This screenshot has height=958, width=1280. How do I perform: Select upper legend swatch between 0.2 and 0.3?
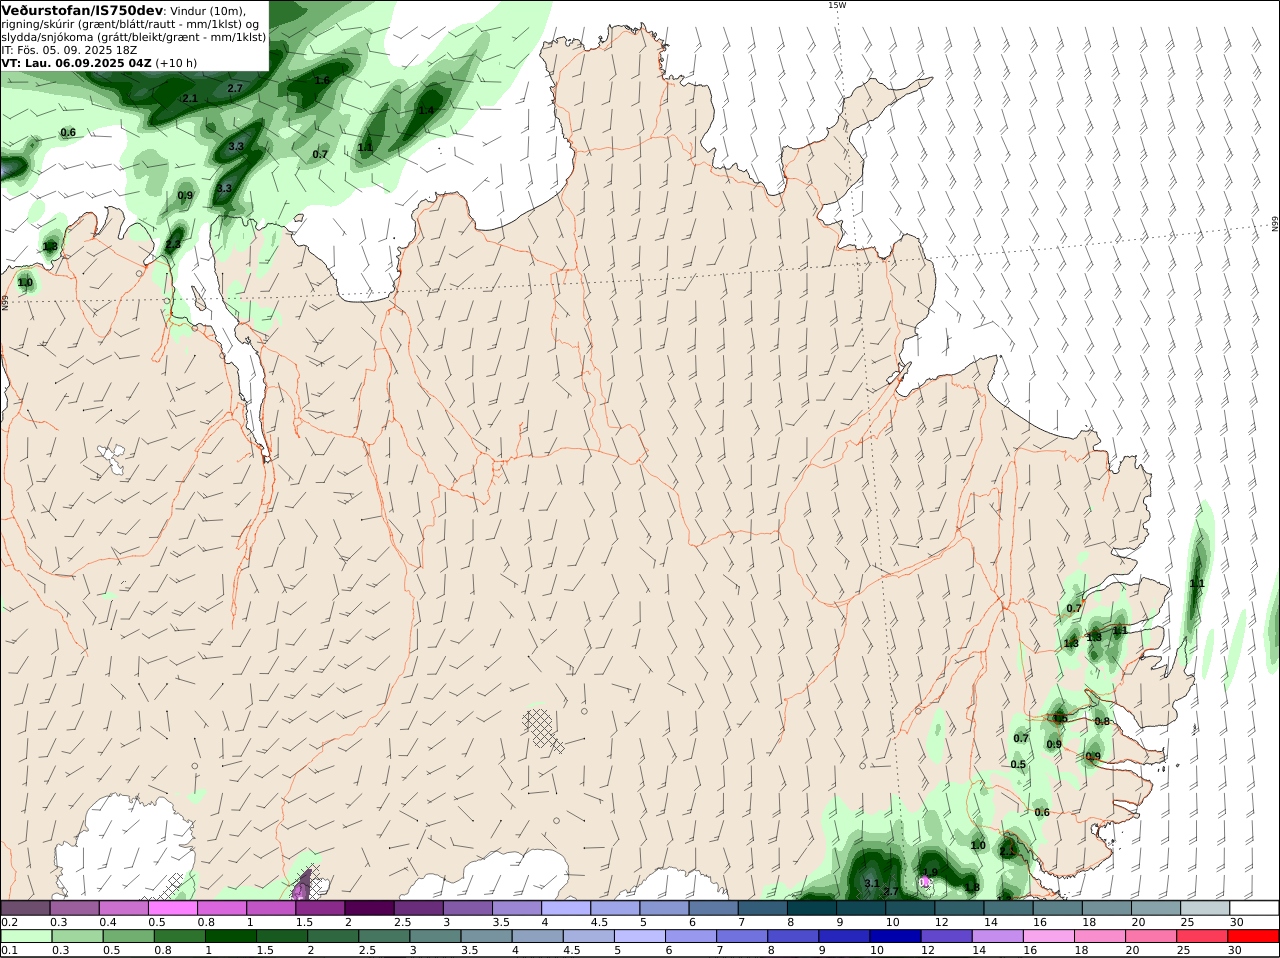coord(25,908)
